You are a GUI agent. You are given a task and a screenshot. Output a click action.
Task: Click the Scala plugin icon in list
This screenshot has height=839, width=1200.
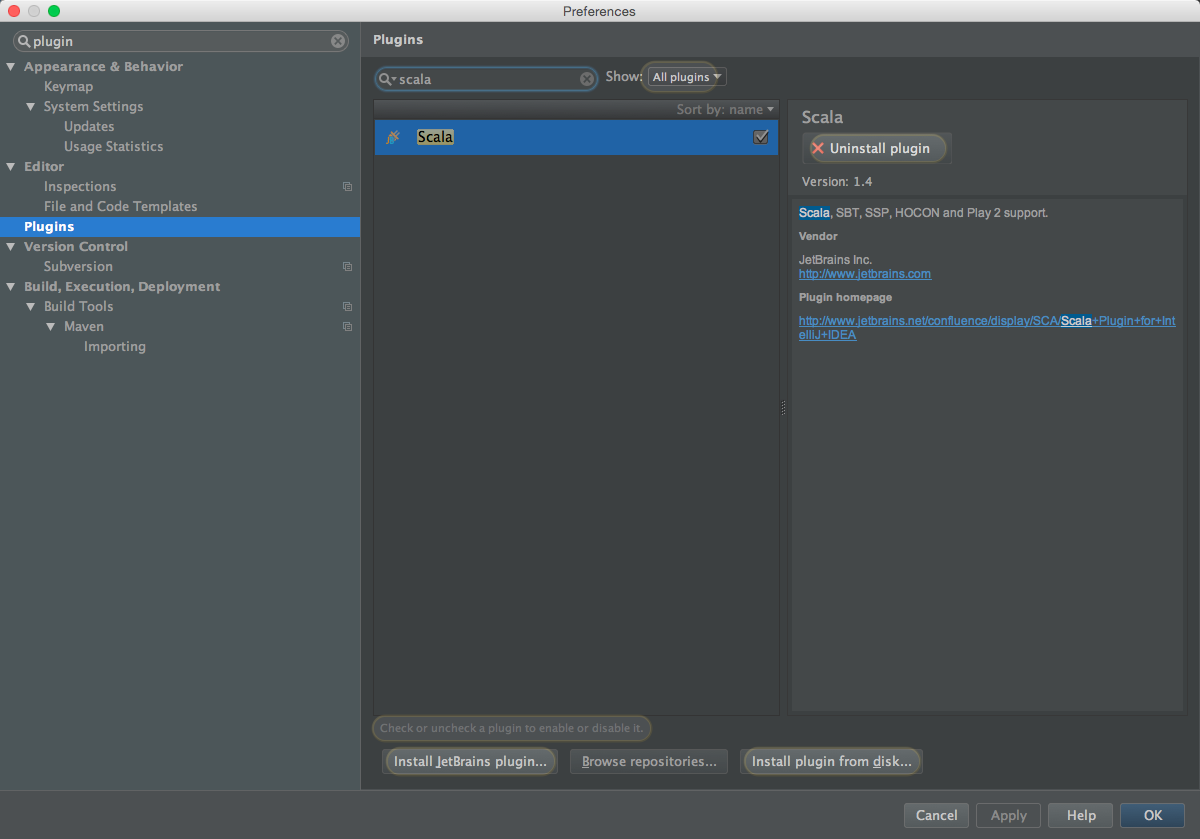[394, 137]
